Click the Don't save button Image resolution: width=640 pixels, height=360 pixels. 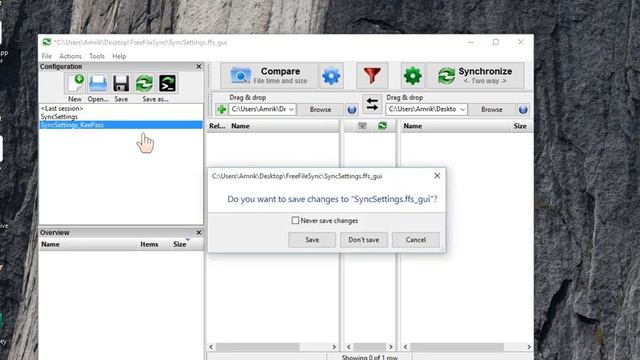click(x=364, y=240)
